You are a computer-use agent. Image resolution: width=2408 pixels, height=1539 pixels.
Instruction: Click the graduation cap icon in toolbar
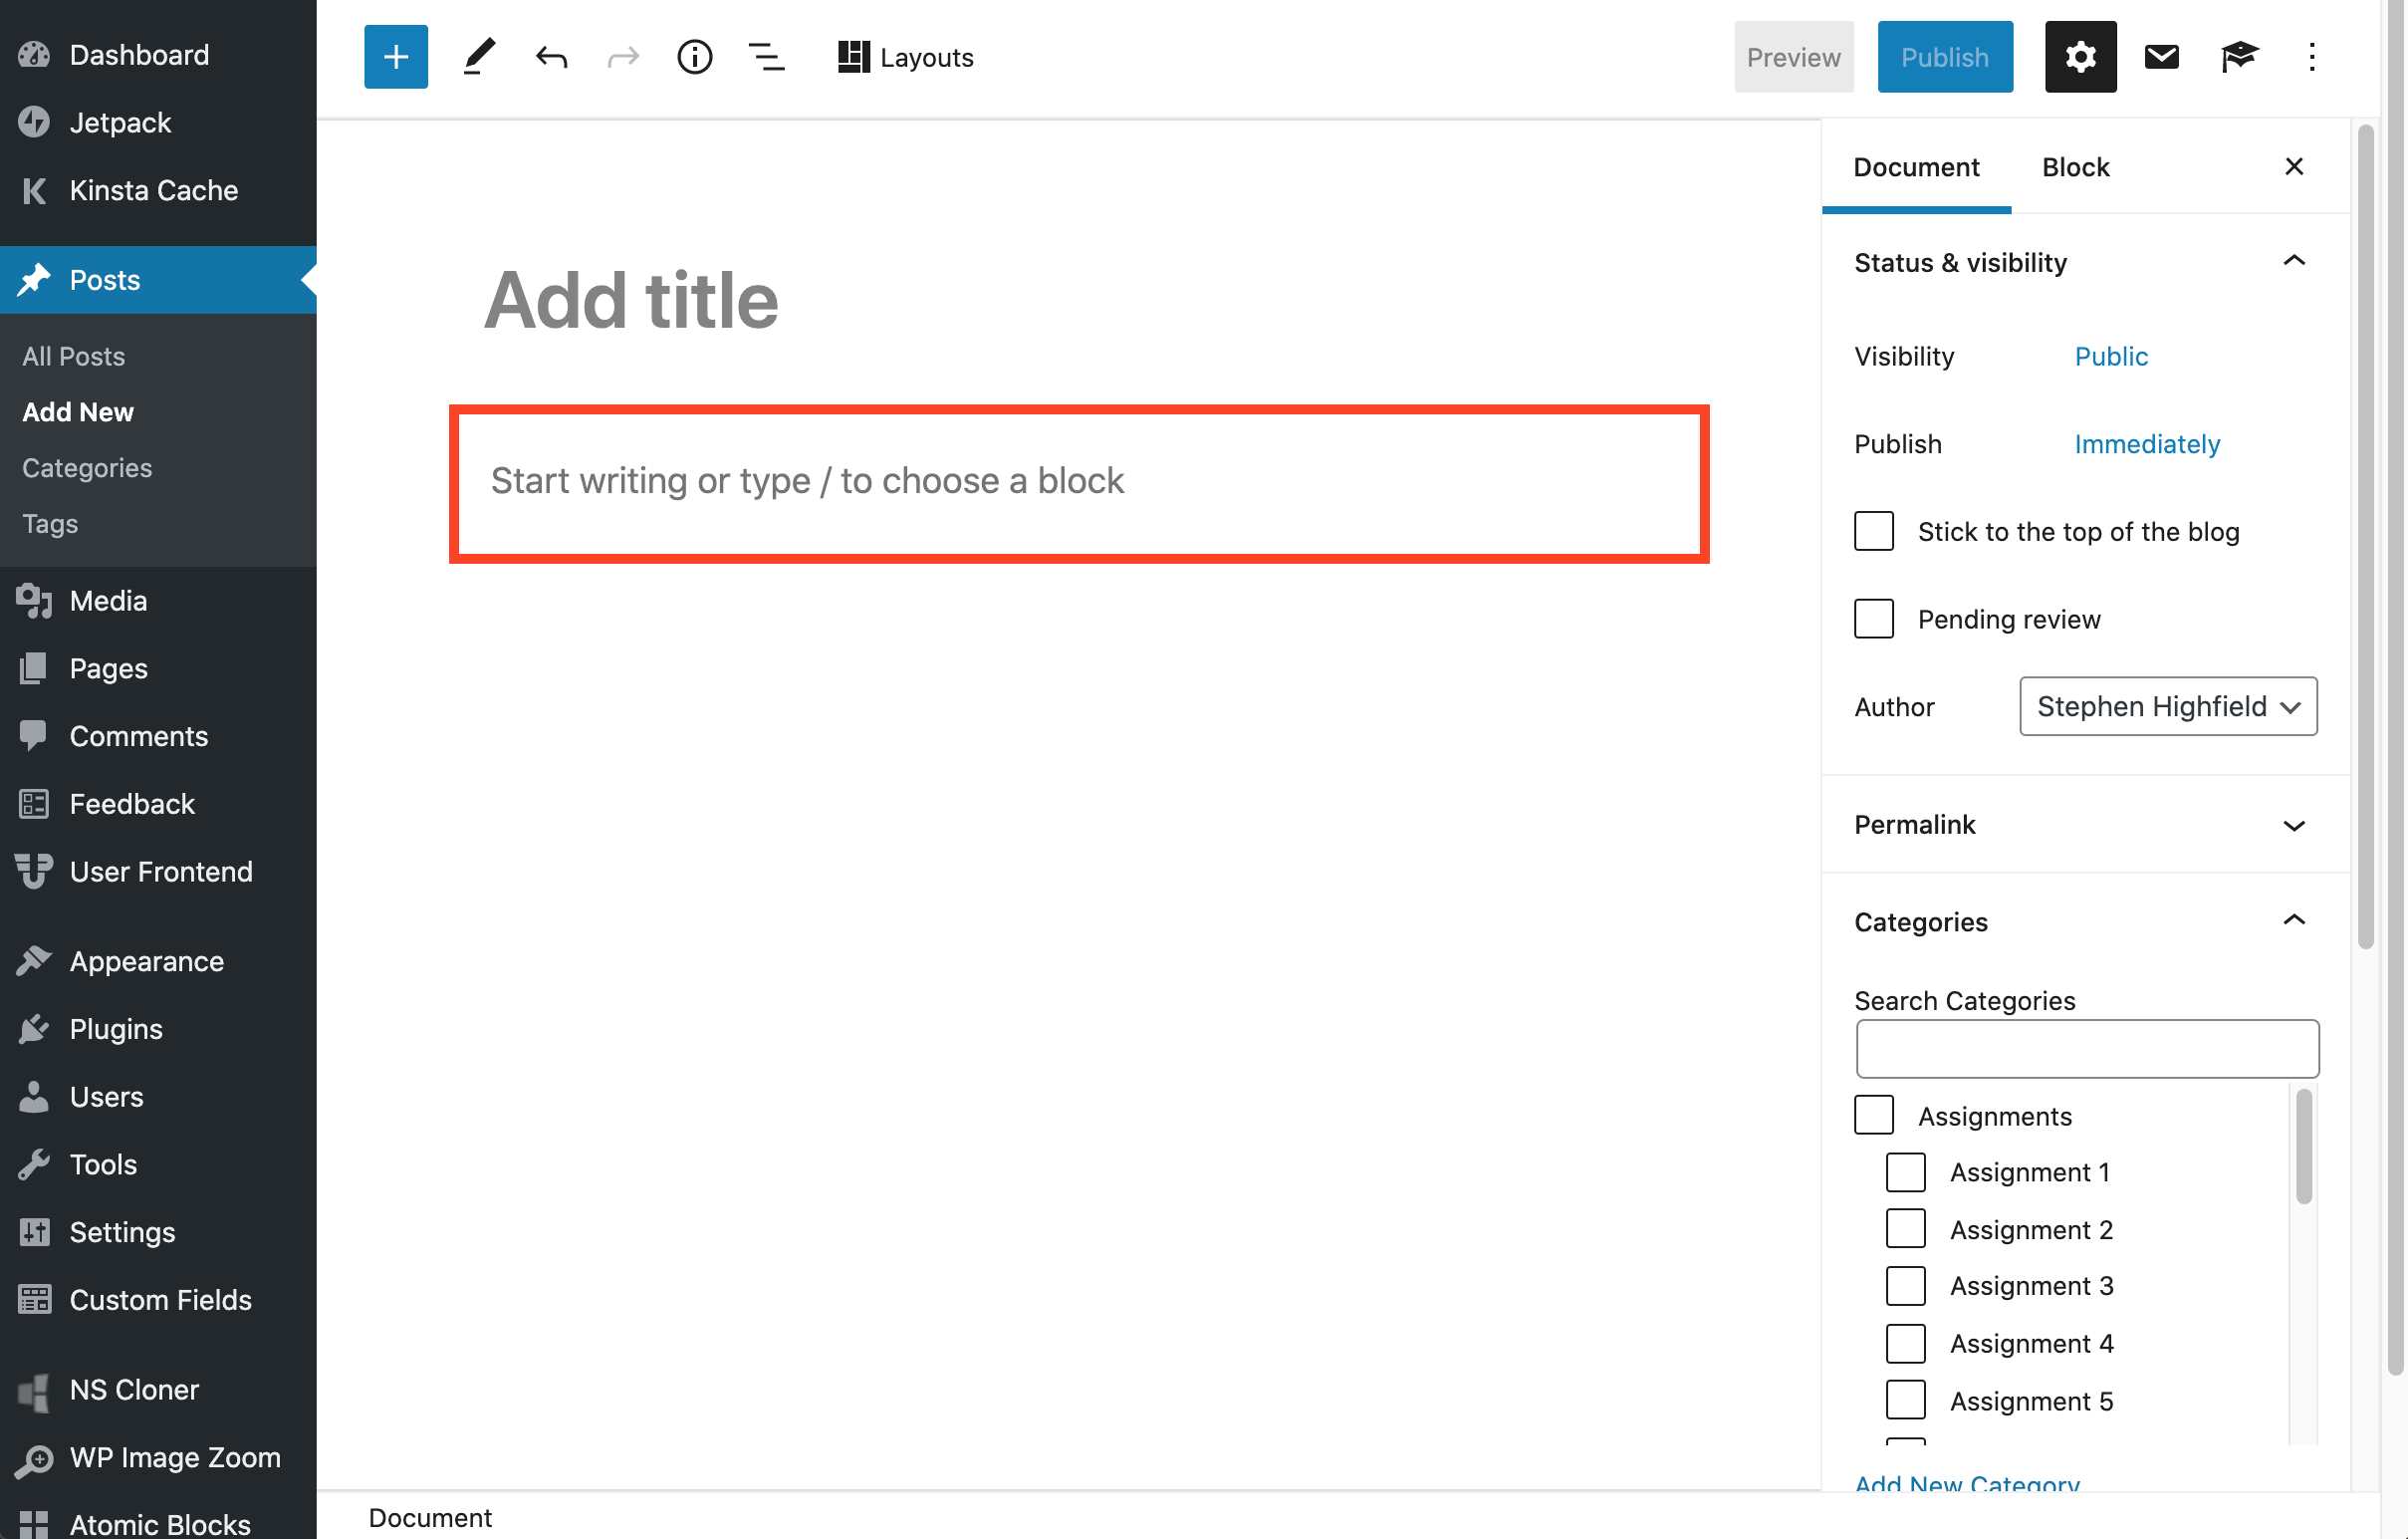click(x=2239, y=57)
